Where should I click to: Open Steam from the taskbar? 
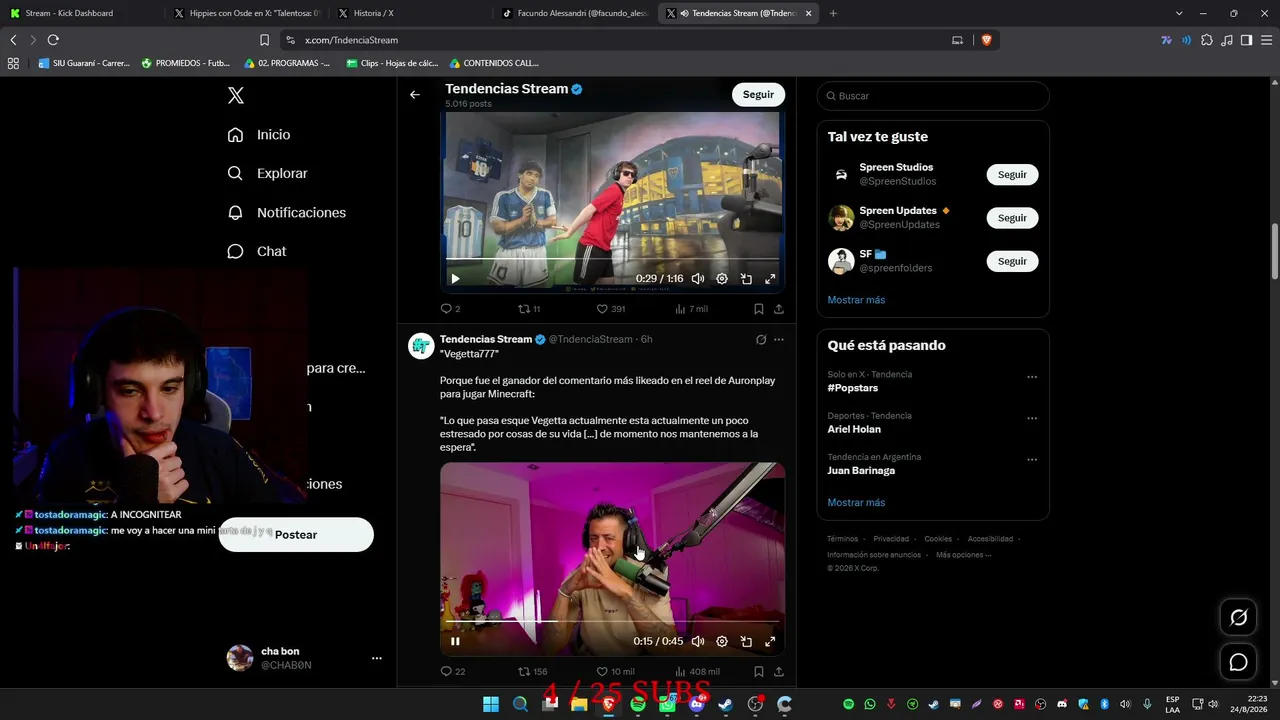tap(725, 704)
